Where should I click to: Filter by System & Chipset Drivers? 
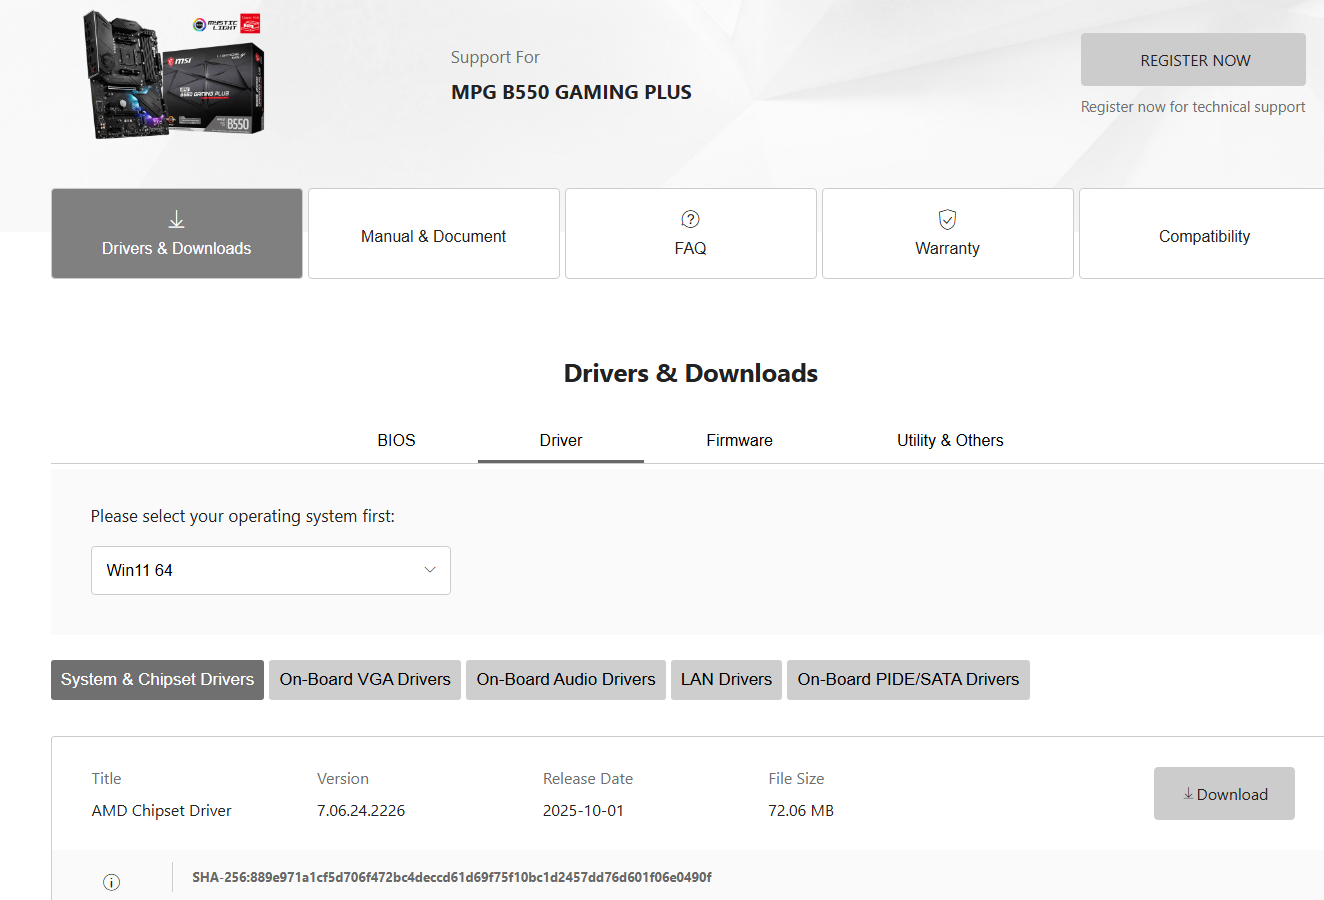coord(158,680)
